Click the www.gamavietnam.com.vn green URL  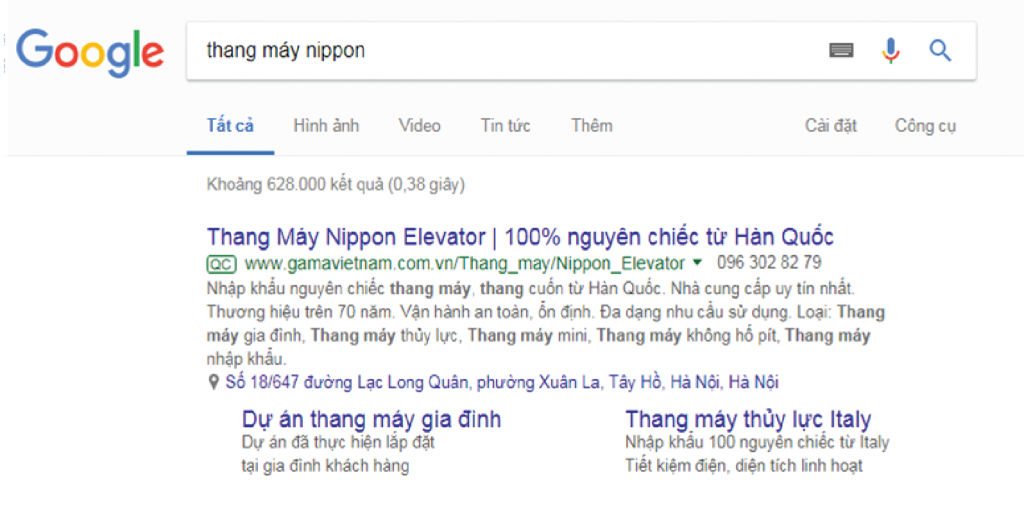464,264
